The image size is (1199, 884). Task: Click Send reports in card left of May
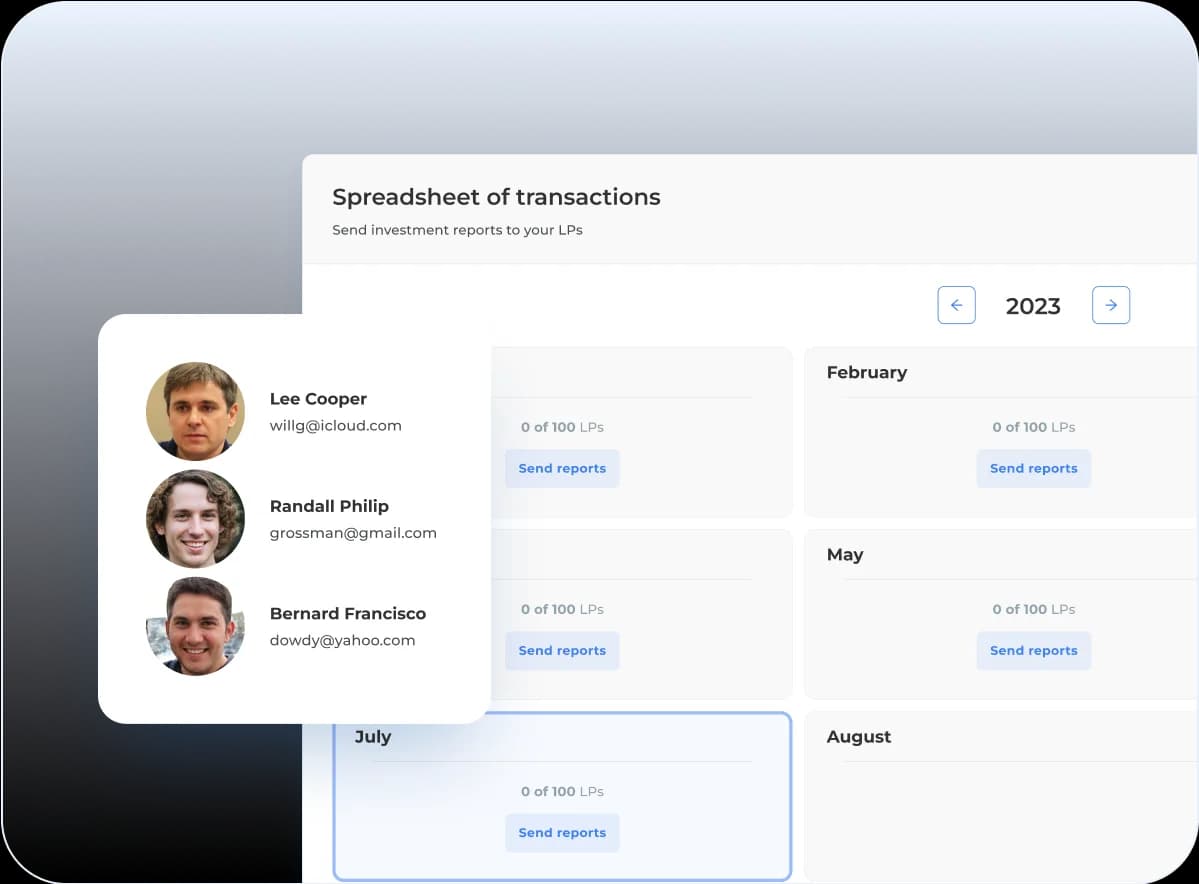562,650
